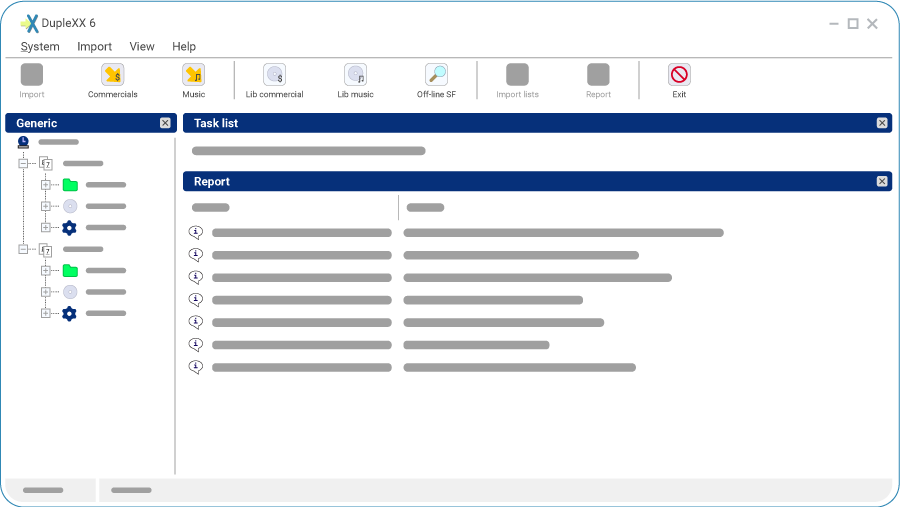Click the info icon of last report row
The width and height of the screenshot is (900, 507).
click(196, 366)
